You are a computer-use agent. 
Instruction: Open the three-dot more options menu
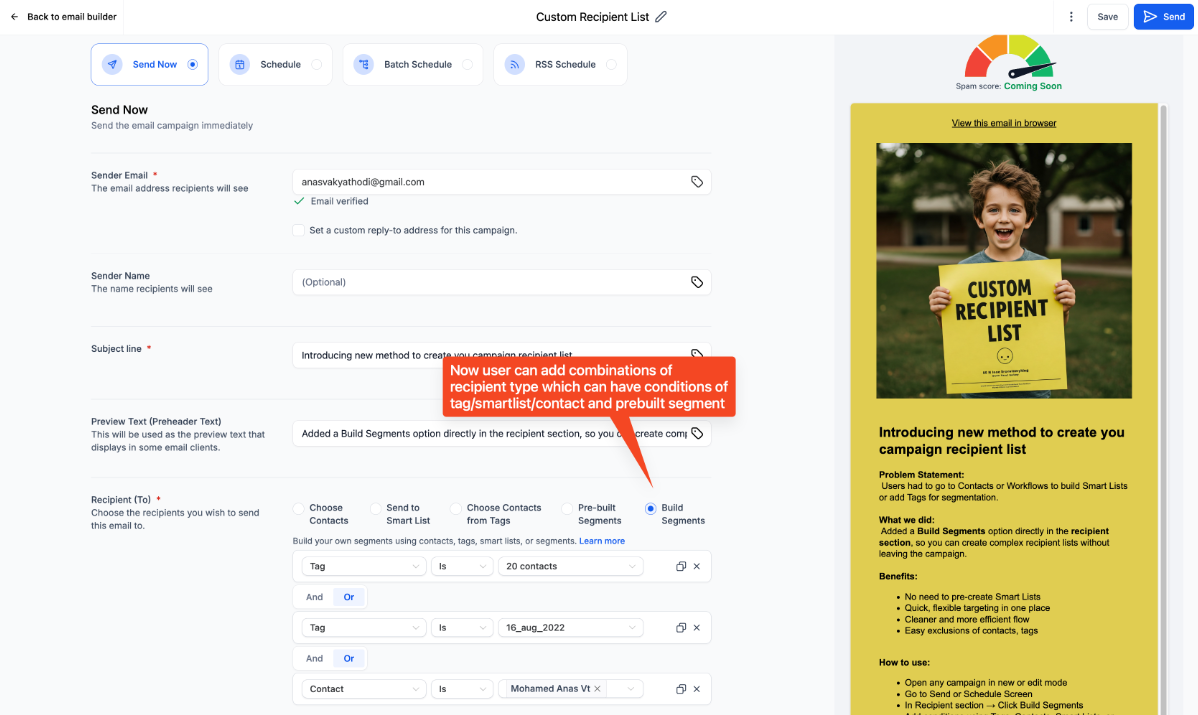(x=1071, y=17)
